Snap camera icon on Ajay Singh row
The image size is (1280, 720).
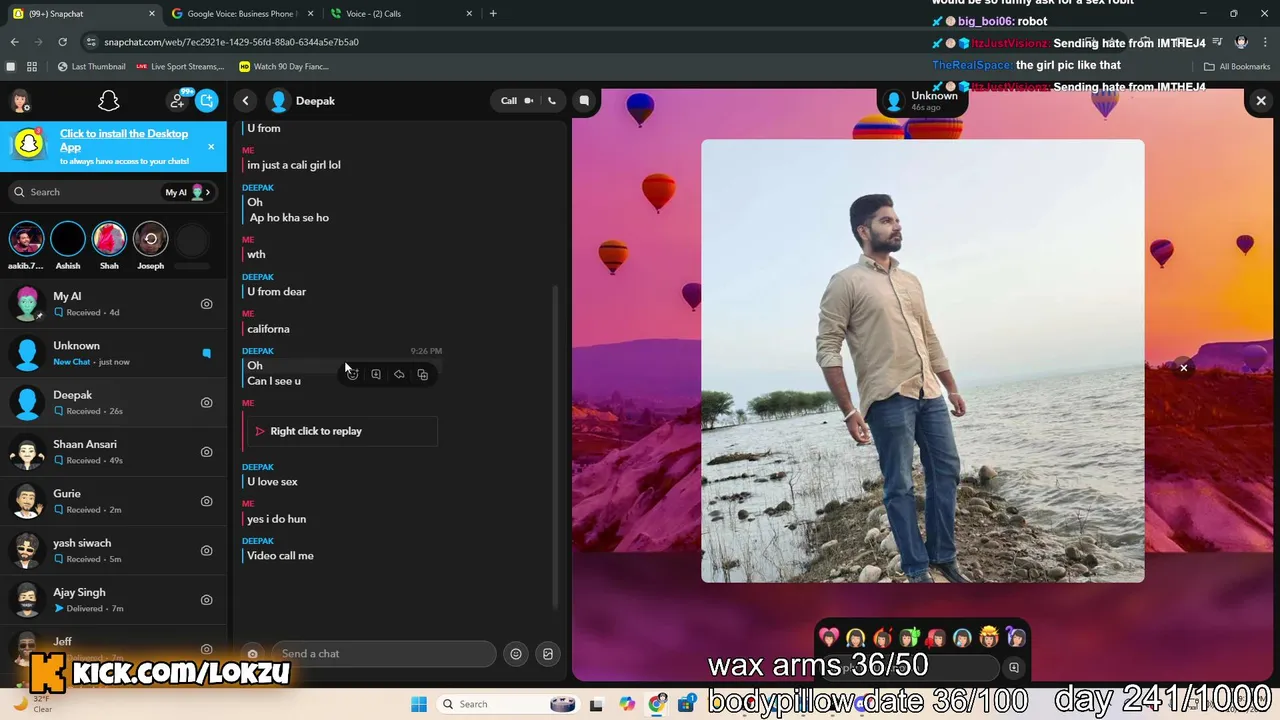(x=207, y=600)
